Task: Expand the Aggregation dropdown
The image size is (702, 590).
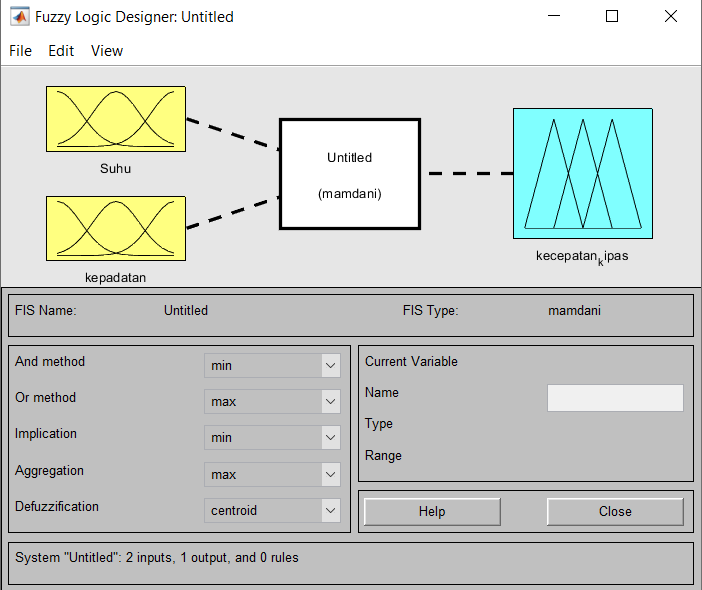Action: click(272, 475)
